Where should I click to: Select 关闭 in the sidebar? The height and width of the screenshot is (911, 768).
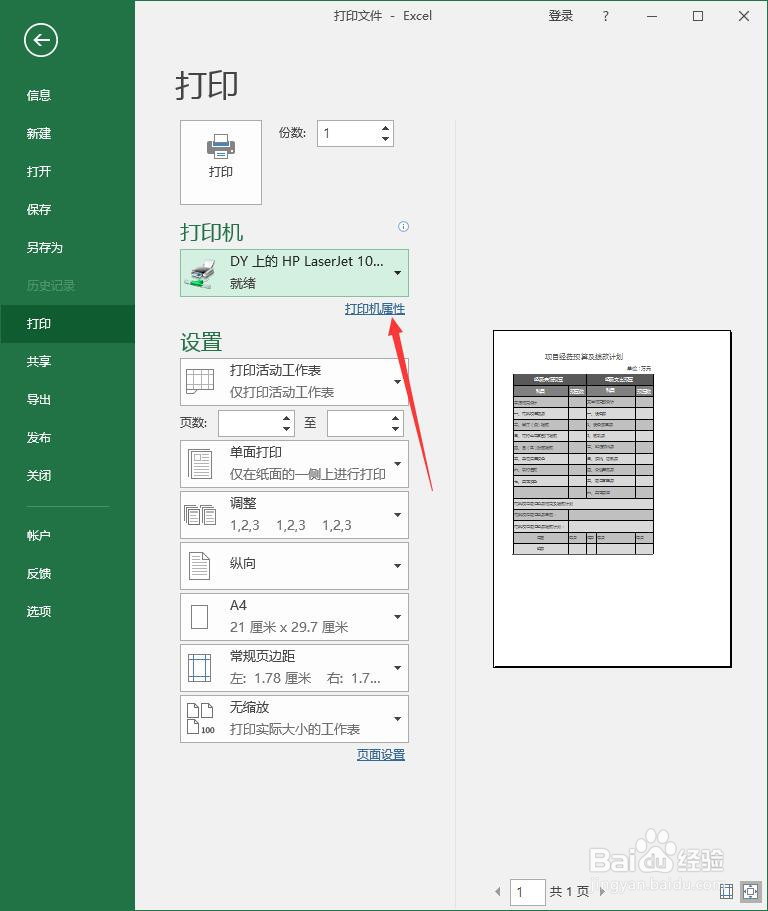(x=39, y=476)
